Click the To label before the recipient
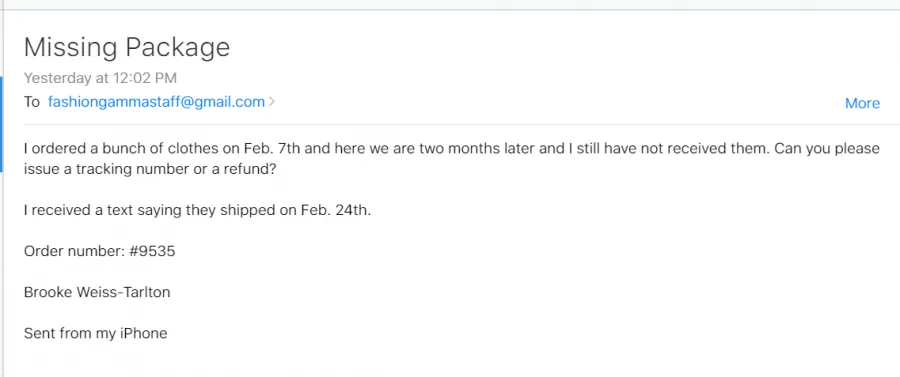The image size is (900, 377). pos(32,102)
